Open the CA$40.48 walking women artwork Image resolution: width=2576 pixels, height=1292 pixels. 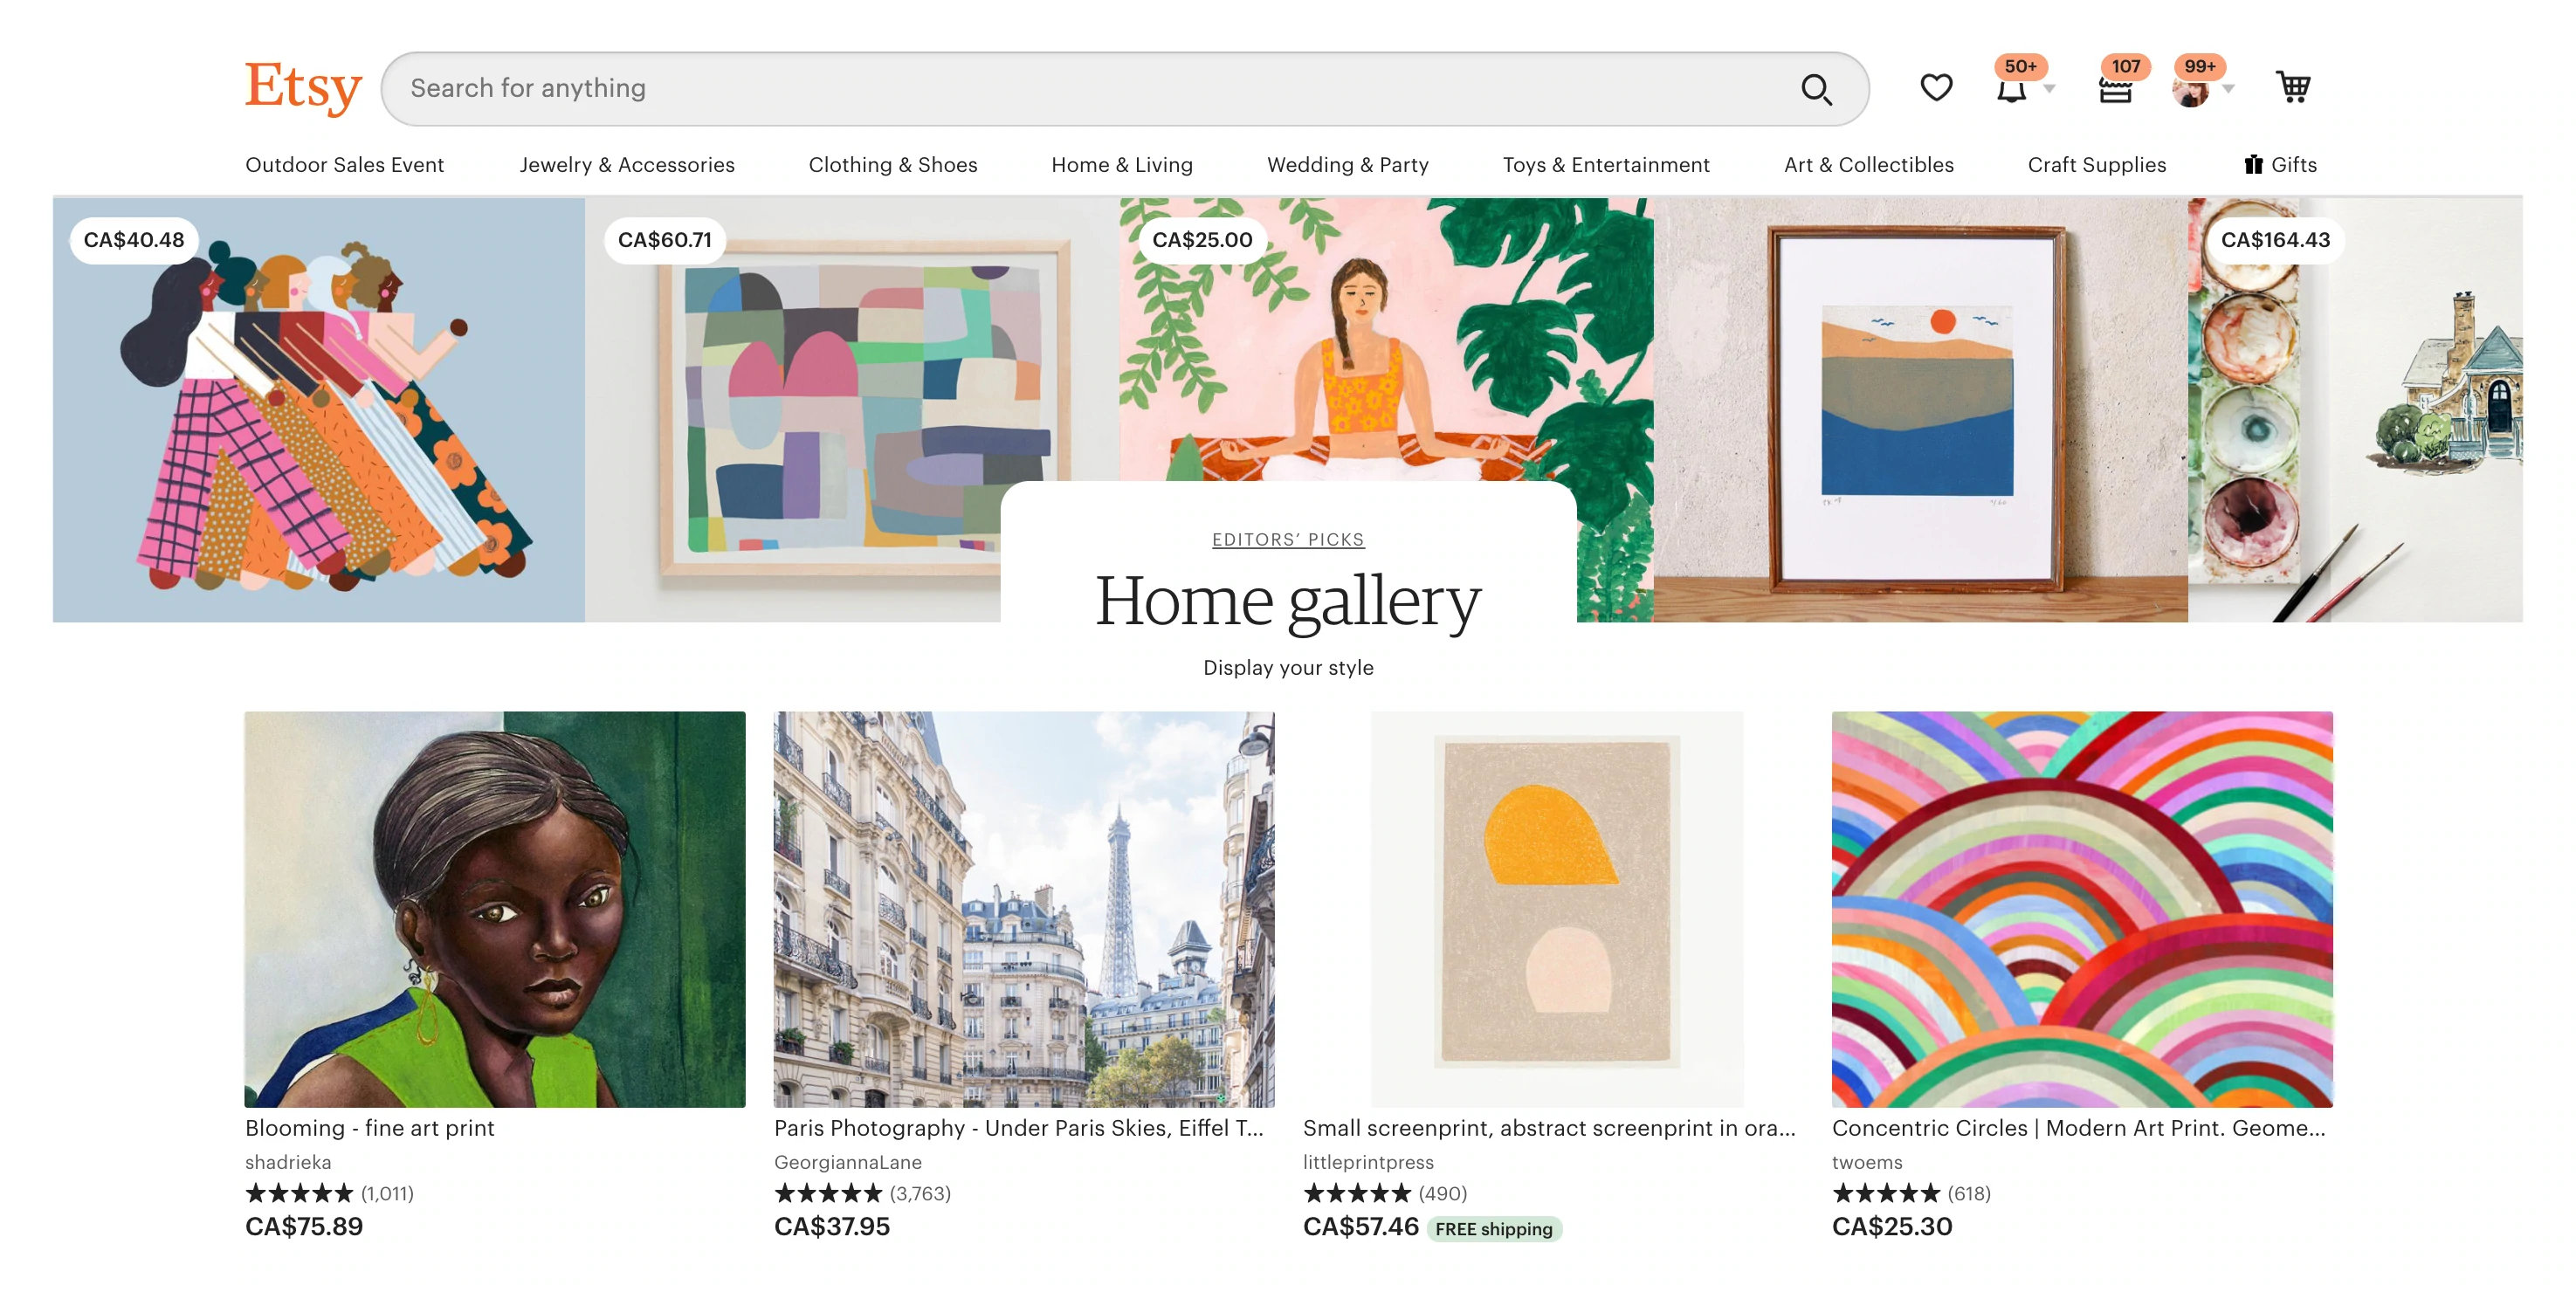(318, 410)
